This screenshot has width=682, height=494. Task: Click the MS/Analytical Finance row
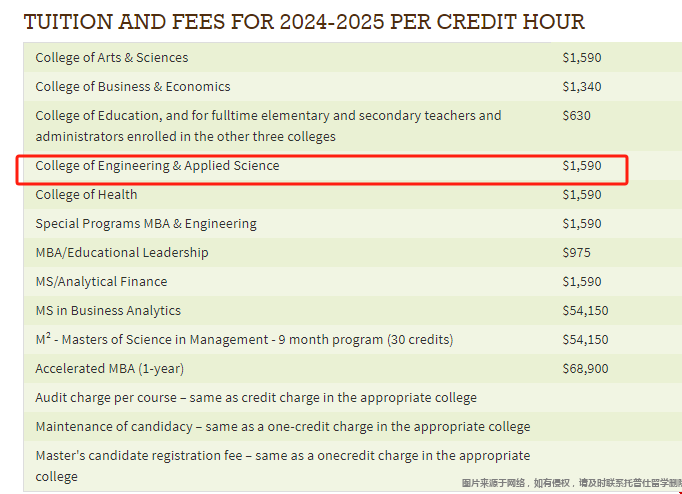[353, 281]
